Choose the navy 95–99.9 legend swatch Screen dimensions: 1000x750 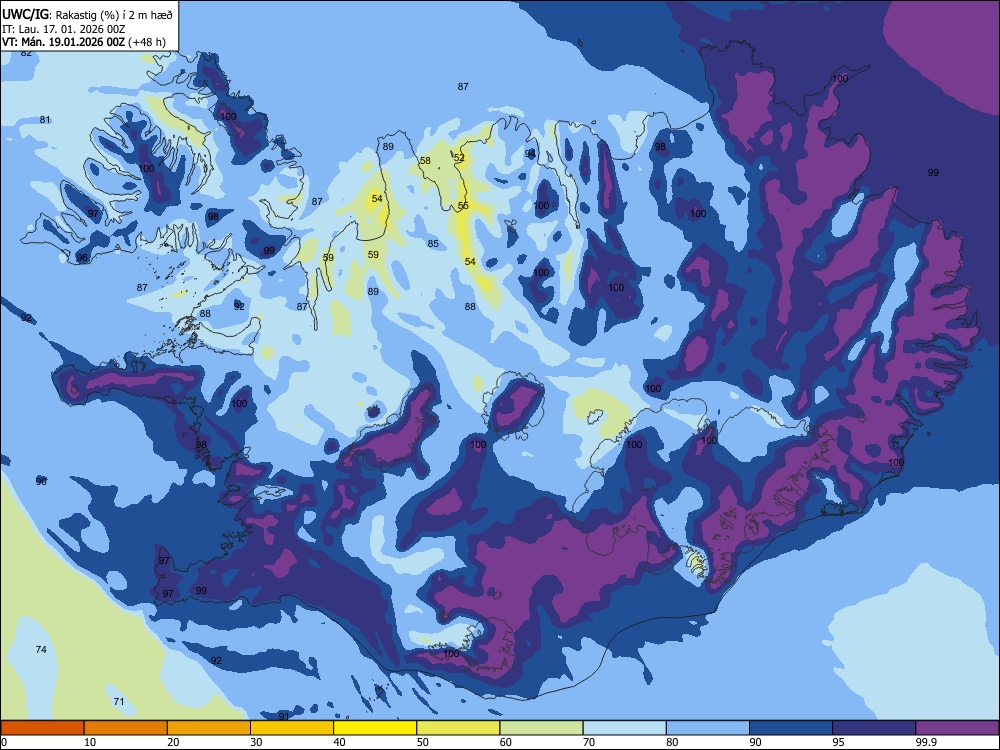pos(874,728)
